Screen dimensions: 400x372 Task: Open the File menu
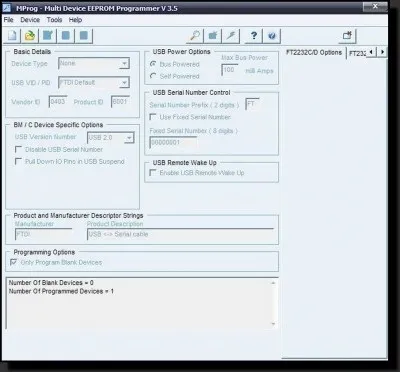pos(9,20)
